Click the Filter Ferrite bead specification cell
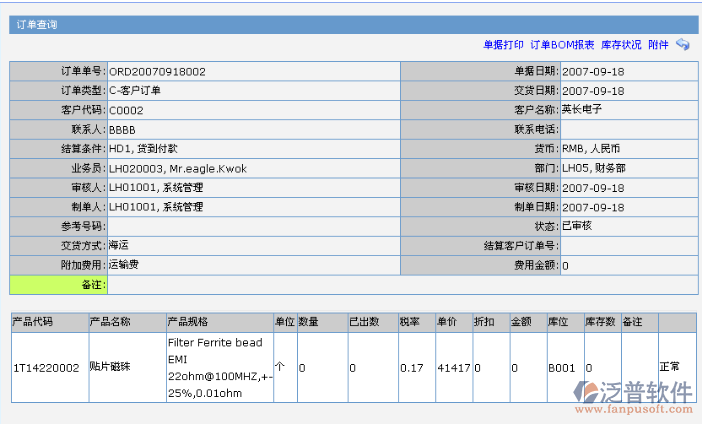The image size is (703, 425). click(220, 368)
